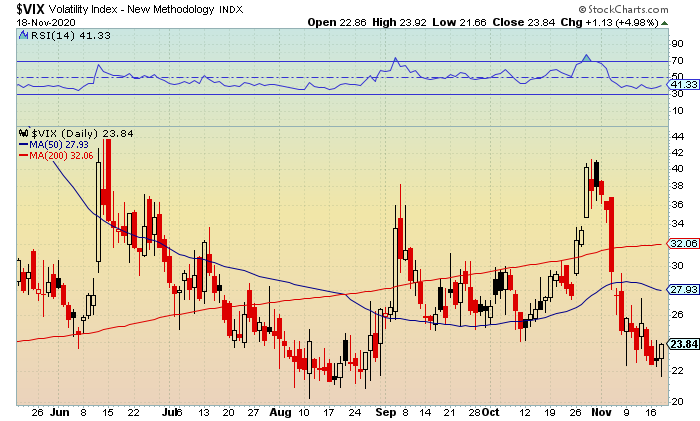Click the 23.84 last price tag

click(x=683, y=344)
